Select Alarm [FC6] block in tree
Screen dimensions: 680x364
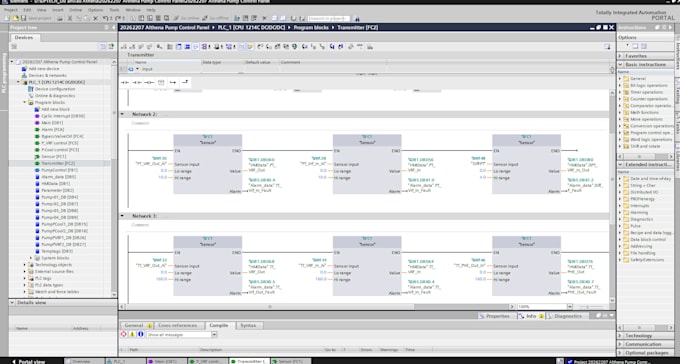click(52, 129)
